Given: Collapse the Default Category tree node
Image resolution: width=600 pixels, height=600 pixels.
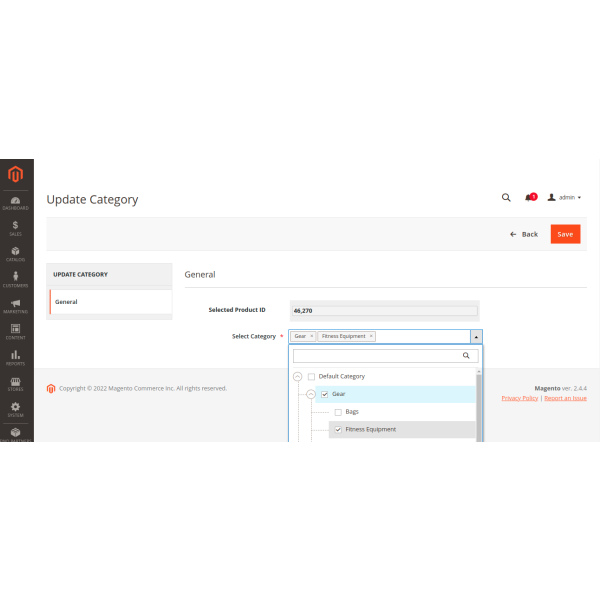Looking at the screenshot, I should click(297, 377).
